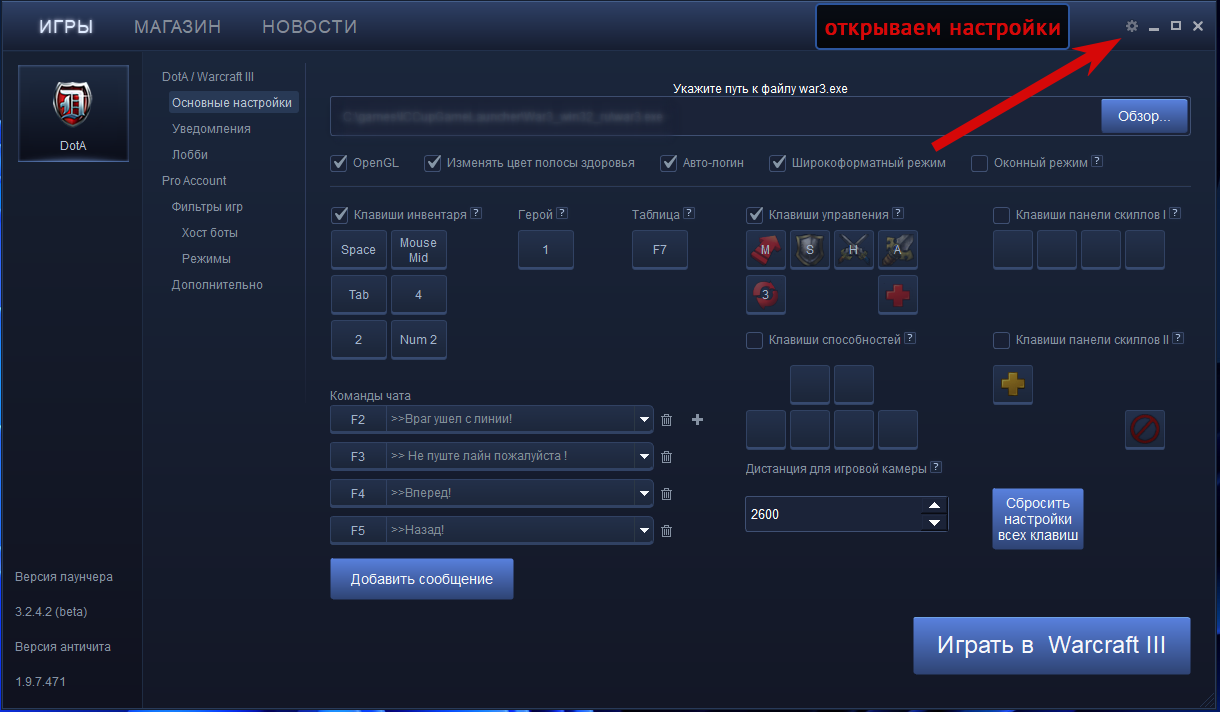Open launcher settings via the gear icon
1220x712 pixels.
1132,26
